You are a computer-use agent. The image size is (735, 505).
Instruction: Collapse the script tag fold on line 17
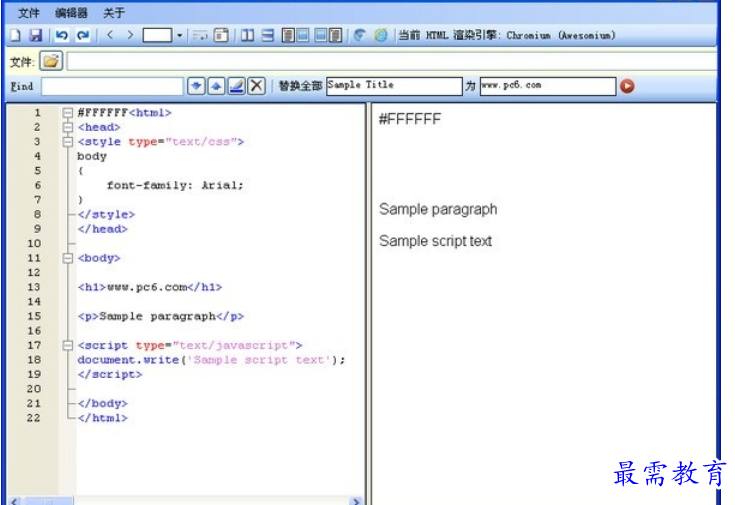click(68, 345)
